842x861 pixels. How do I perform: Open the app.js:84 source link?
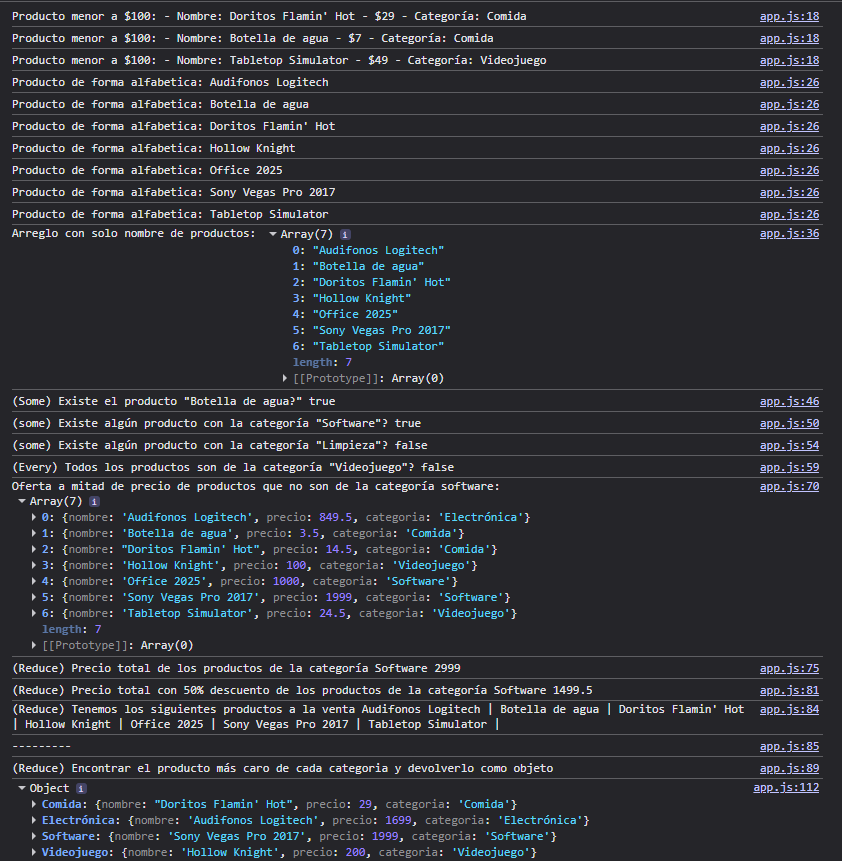[789, 709]
